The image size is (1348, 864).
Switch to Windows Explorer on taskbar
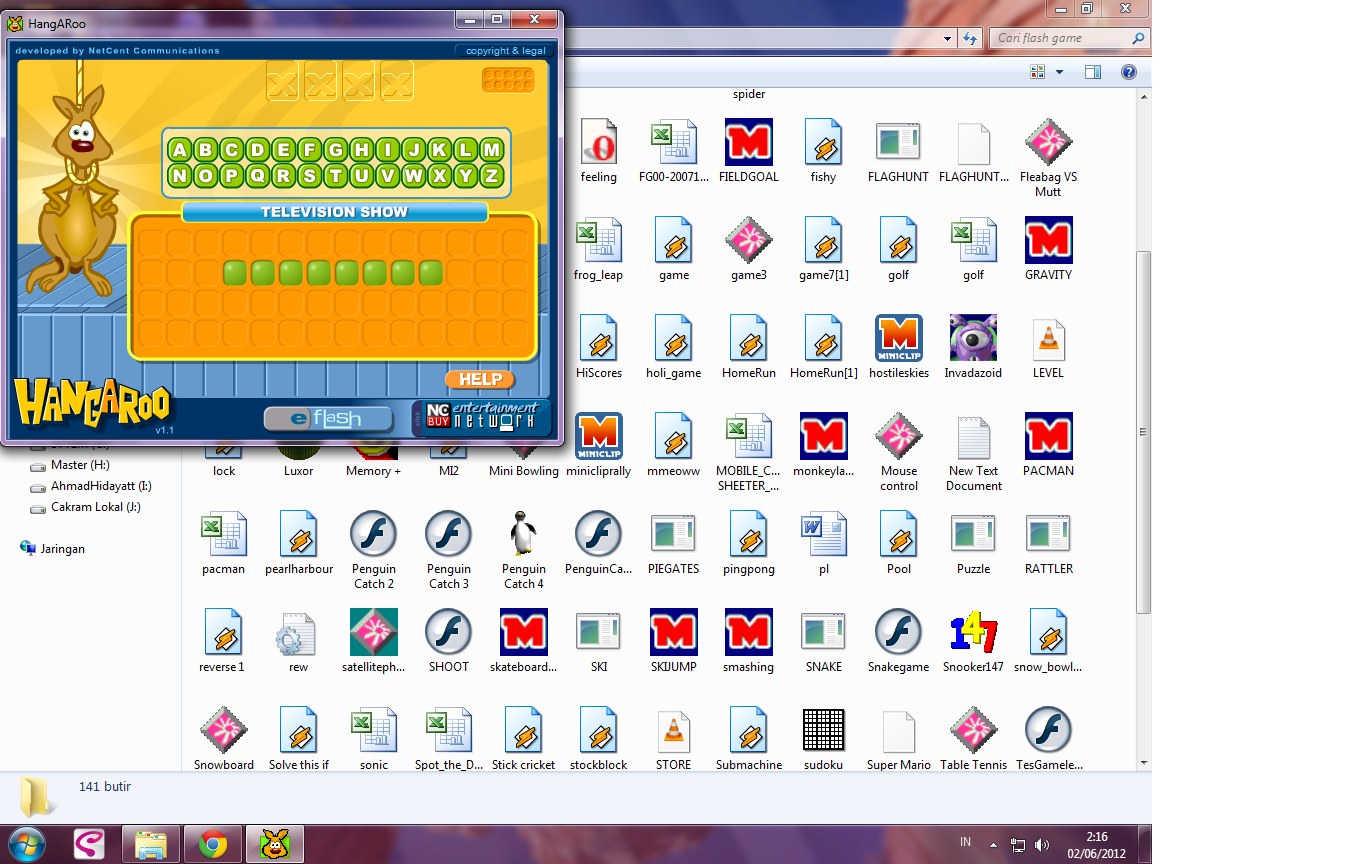pyautogui.click(x=151, y=845)
